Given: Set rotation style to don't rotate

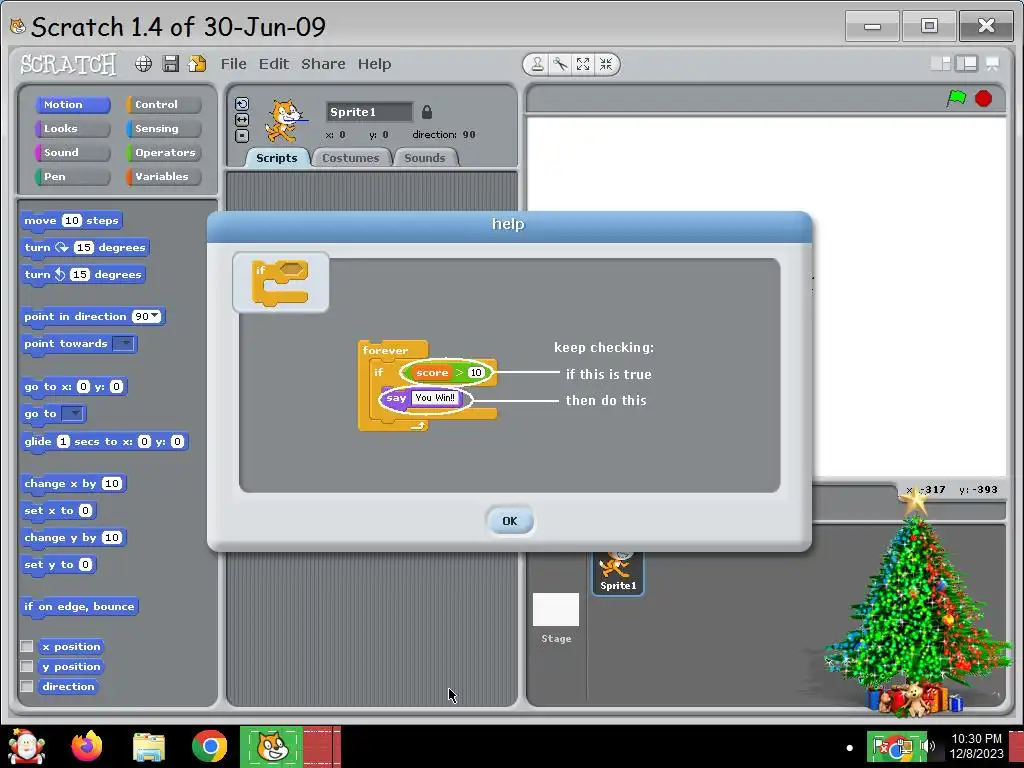Looking at the screenshot, I should tap(242, 135).
